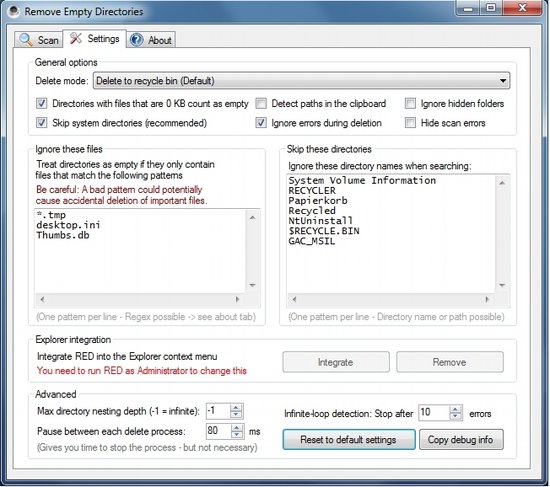Open the Delete mode dropdown
This screenshot has width=550, height=487.
coord(301,81)
